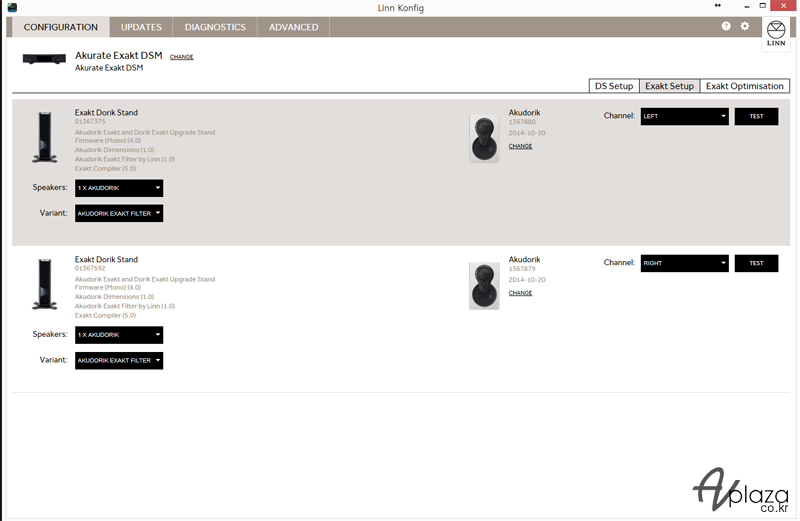Open Variant dropdown for stand 01367592
This screenshot has height=521, width=800.
pyautogui.click(x=119, y=360)
